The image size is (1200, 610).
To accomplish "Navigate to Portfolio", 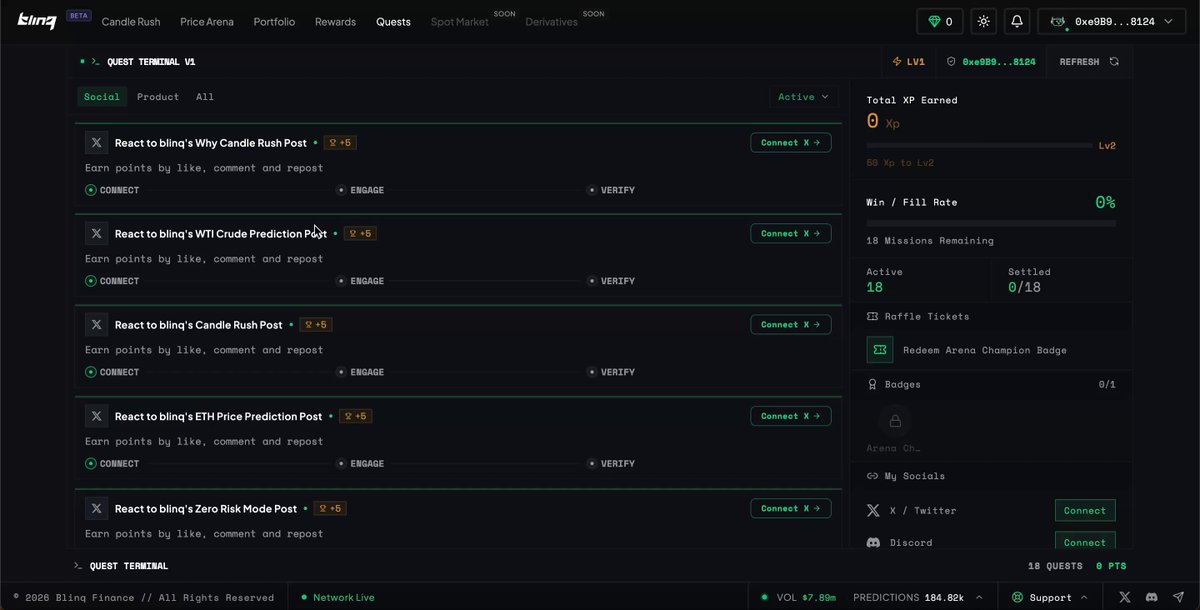I will click(x=274, y=21).
